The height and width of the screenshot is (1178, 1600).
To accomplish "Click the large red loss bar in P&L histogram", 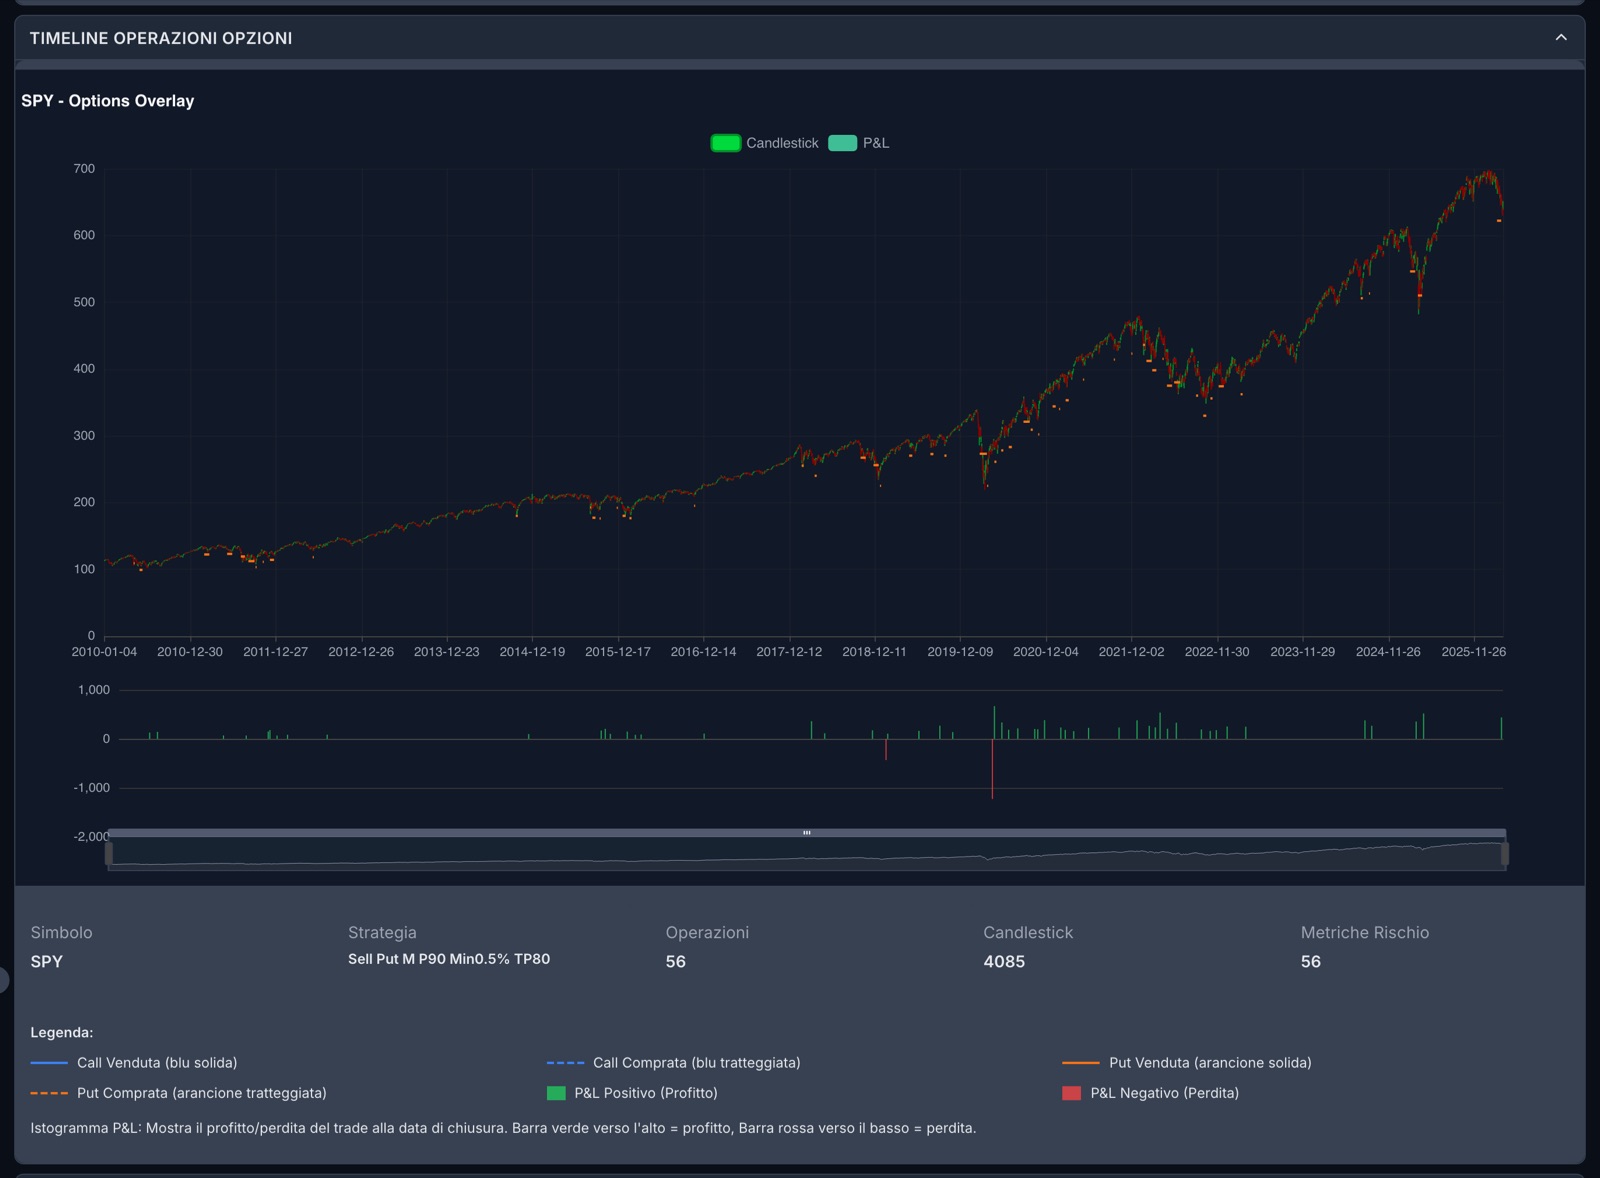I will [992, 769].
